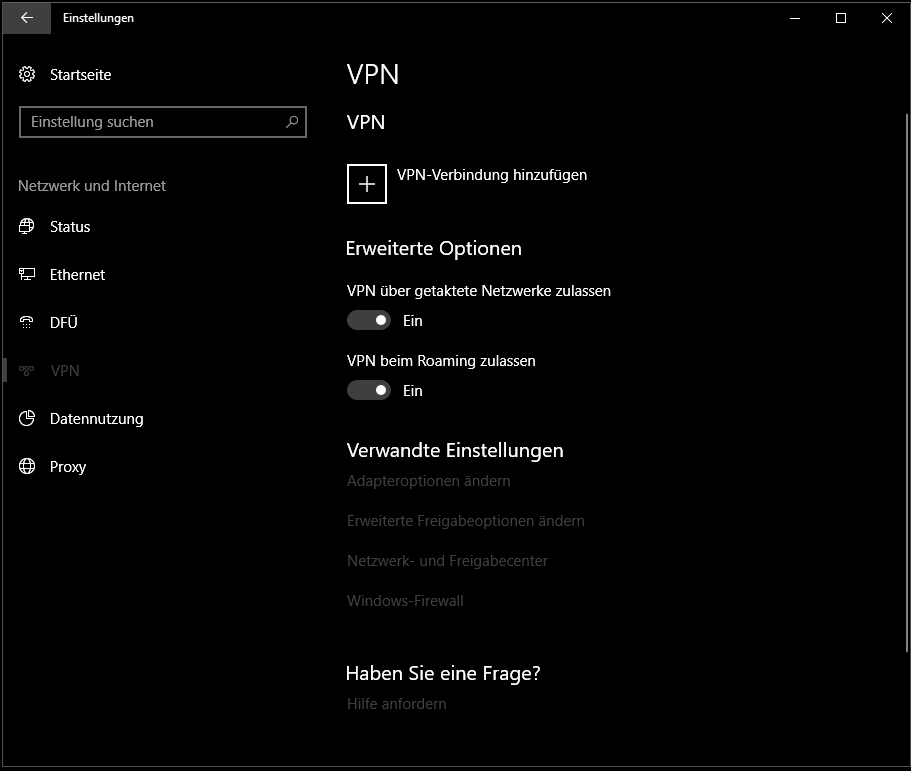
Task: Click VPN-Verbindung hinzufügen label
Action: (x=491, y=175)
